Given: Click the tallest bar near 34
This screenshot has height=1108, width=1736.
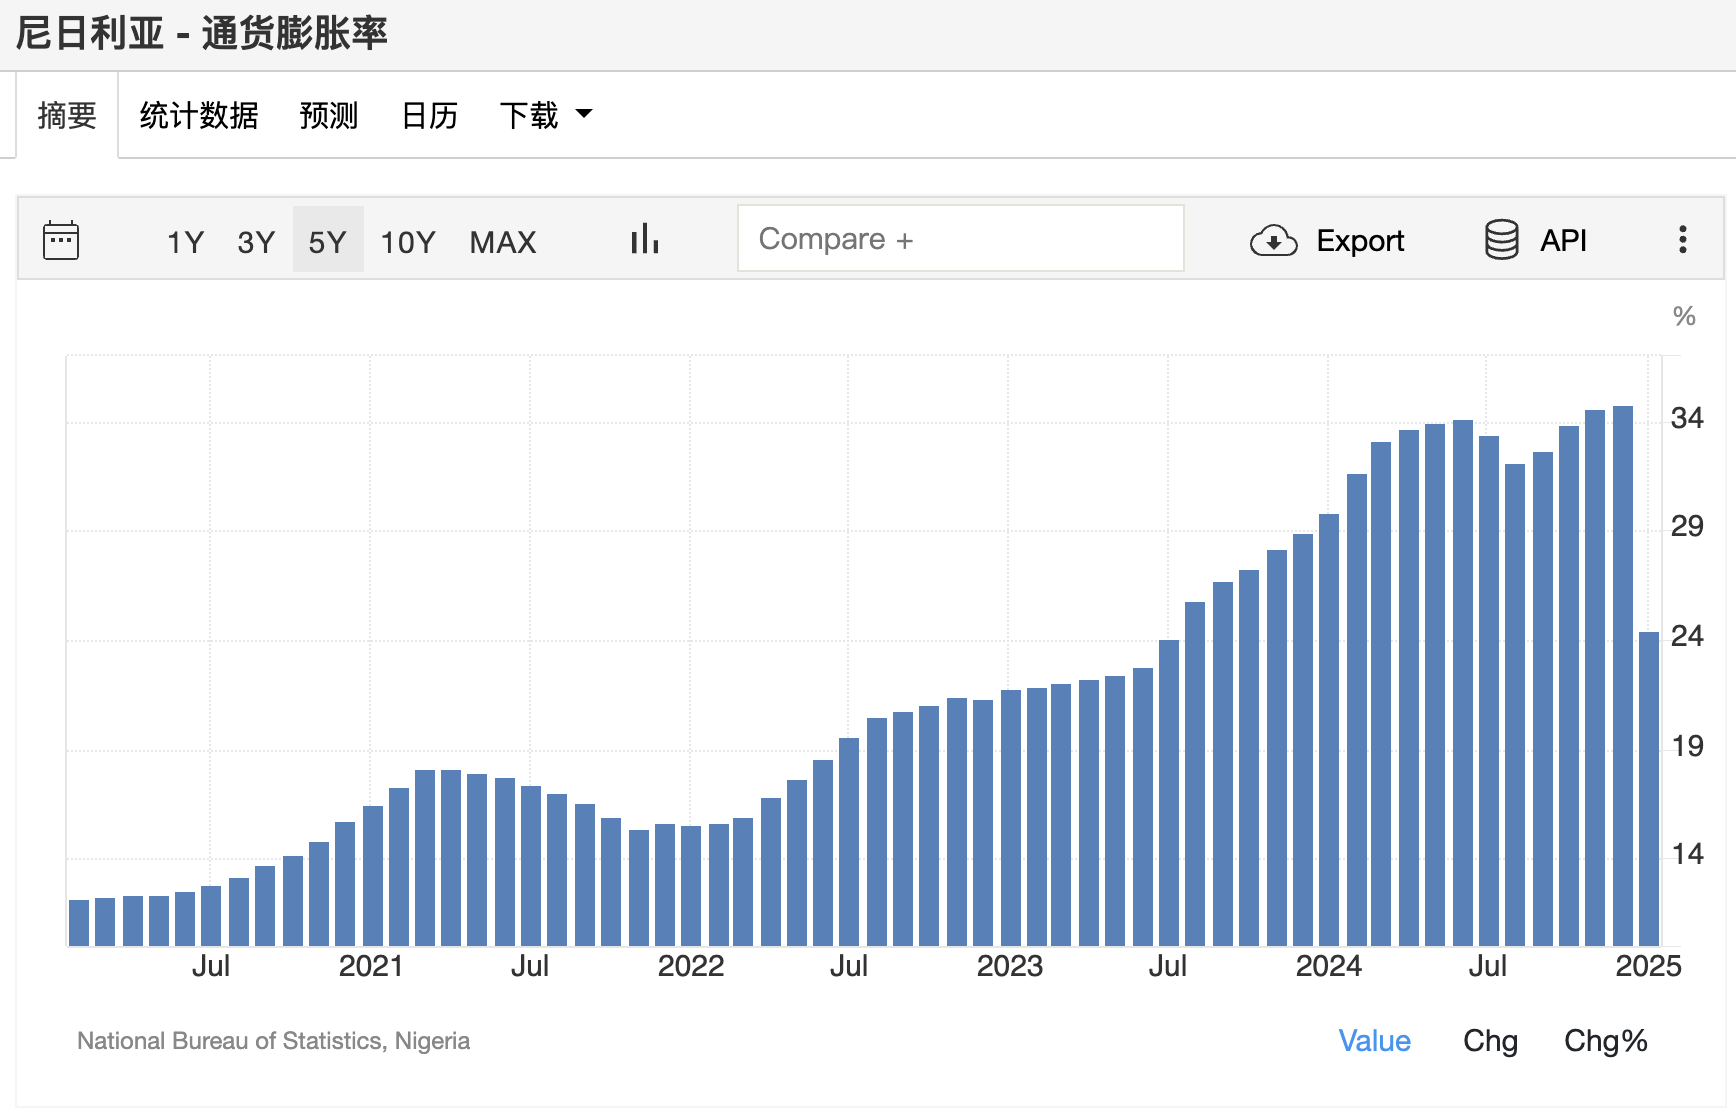Looking at the screenshot, I should [1623, 676].
